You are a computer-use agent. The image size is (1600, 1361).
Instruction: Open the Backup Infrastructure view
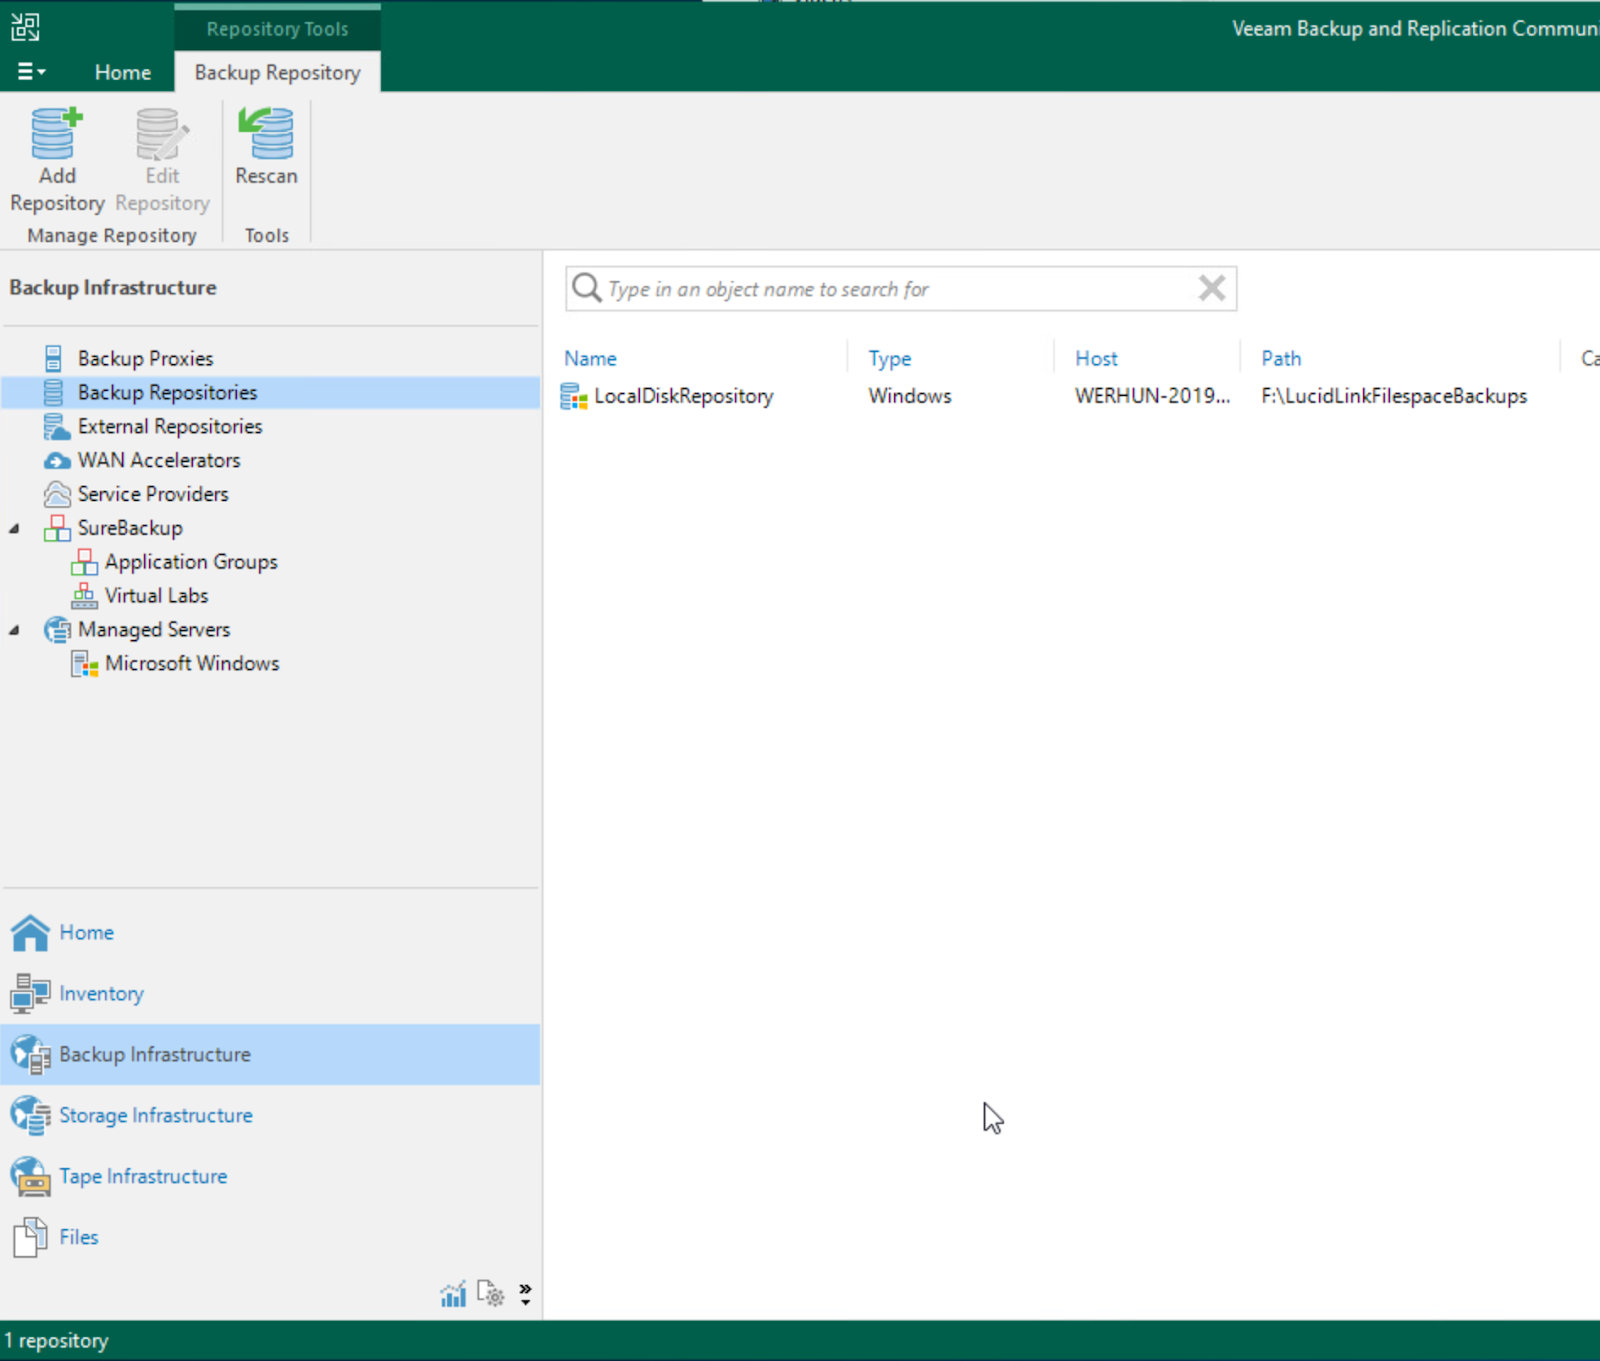[270, 1054]
